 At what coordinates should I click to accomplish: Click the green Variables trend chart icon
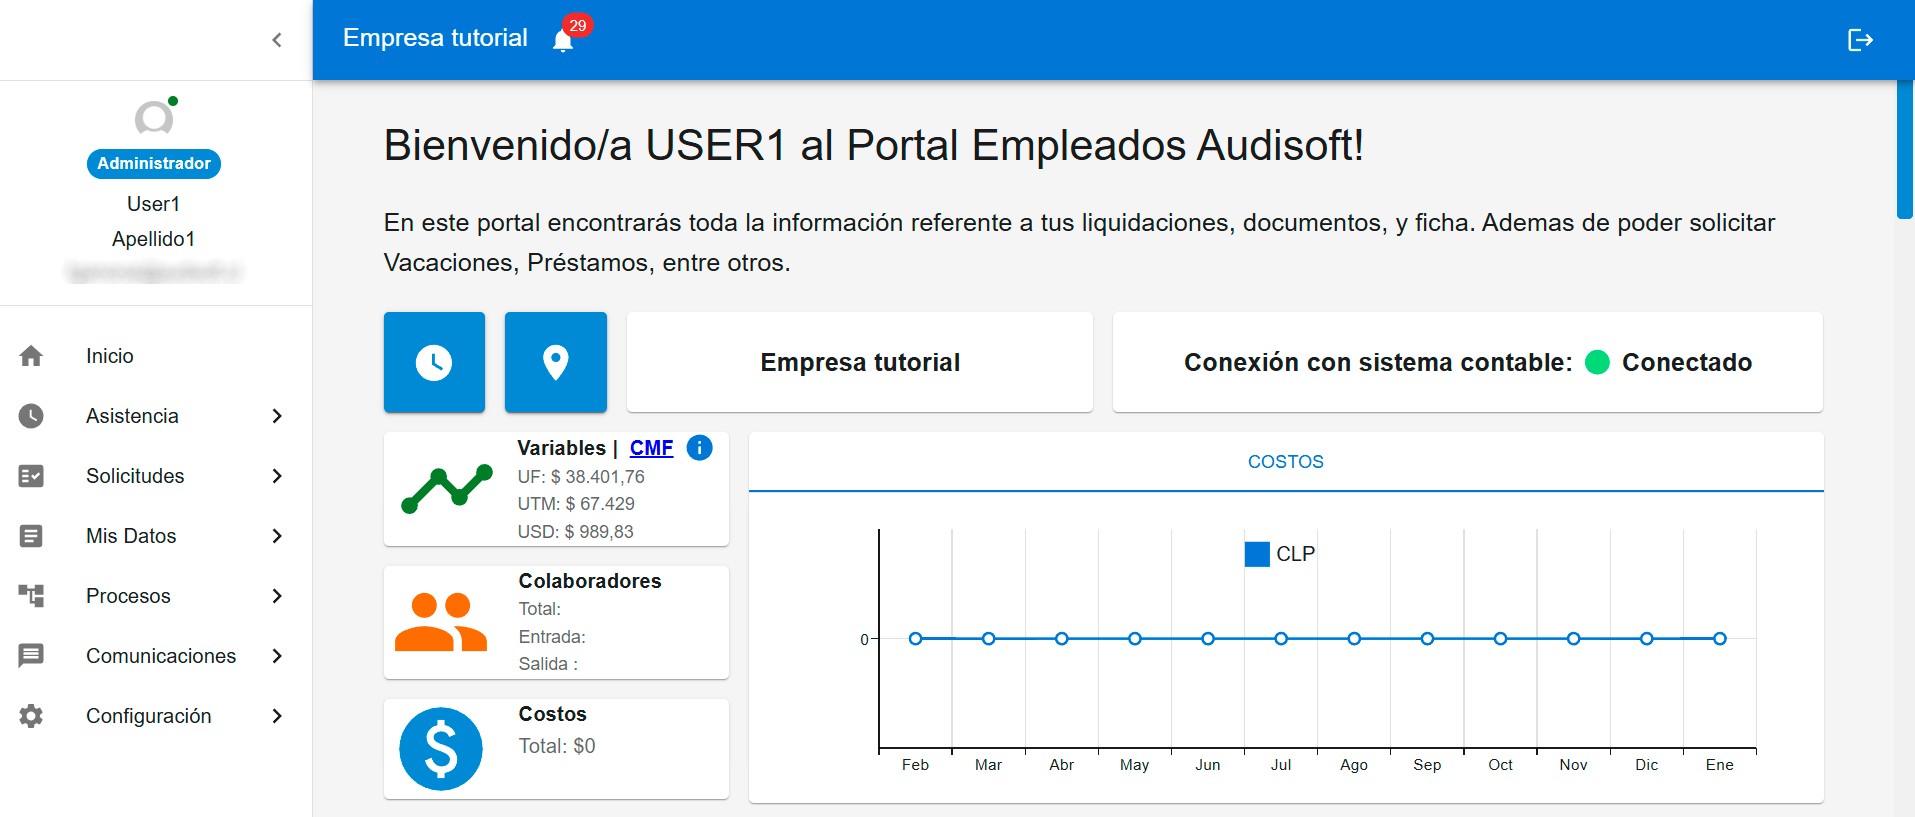446,488
